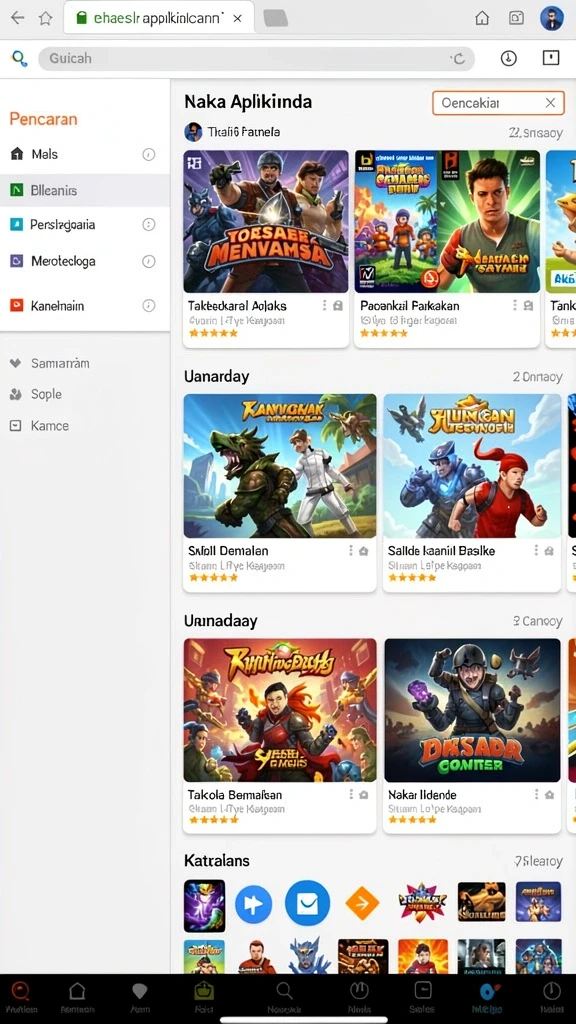
Task: Bookmark page with the star icon
Action: coord(45,18)
